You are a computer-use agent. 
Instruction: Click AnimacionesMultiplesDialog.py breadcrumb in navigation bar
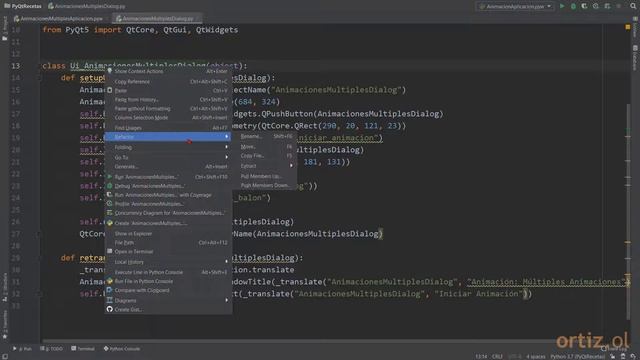point(87,6)
